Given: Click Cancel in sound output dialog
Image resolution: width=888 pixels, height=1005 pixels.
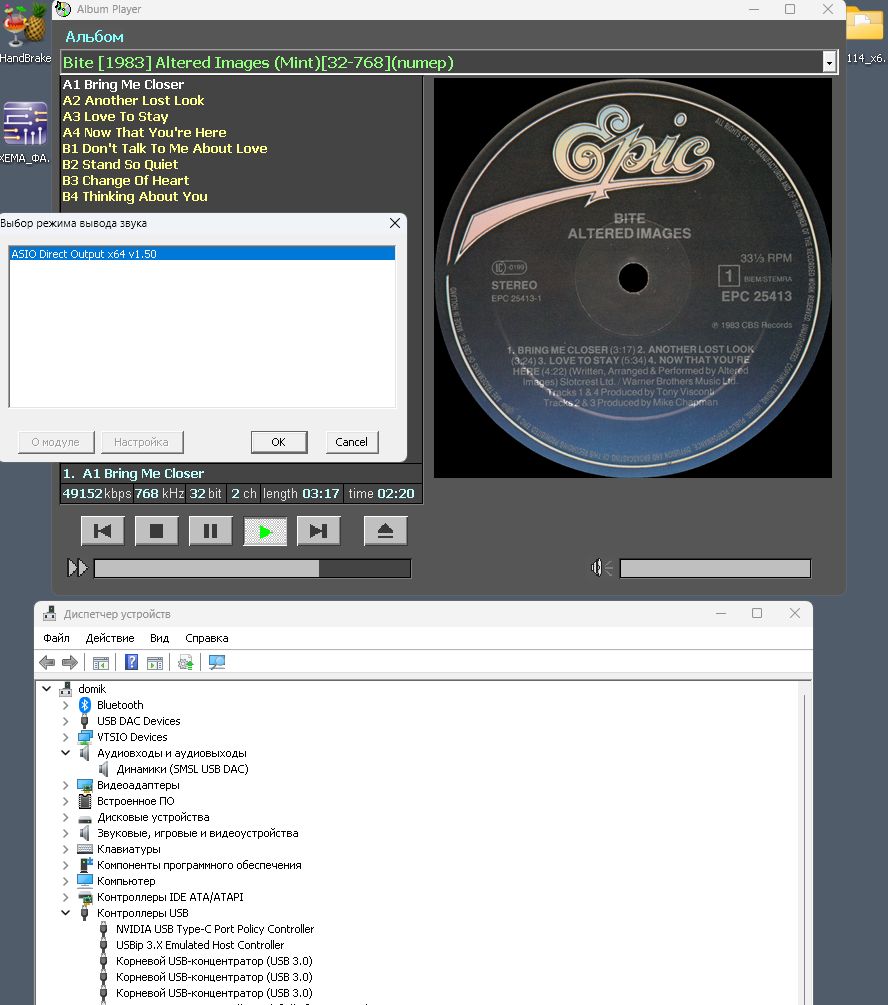Looking at the screenshot, I should coord(352,442).
